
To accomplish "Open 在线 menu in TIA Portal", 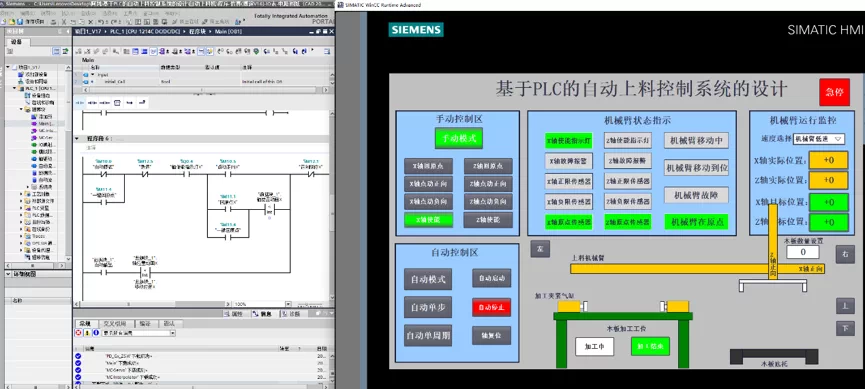I will pyautogui.click(x=88, y=13).
